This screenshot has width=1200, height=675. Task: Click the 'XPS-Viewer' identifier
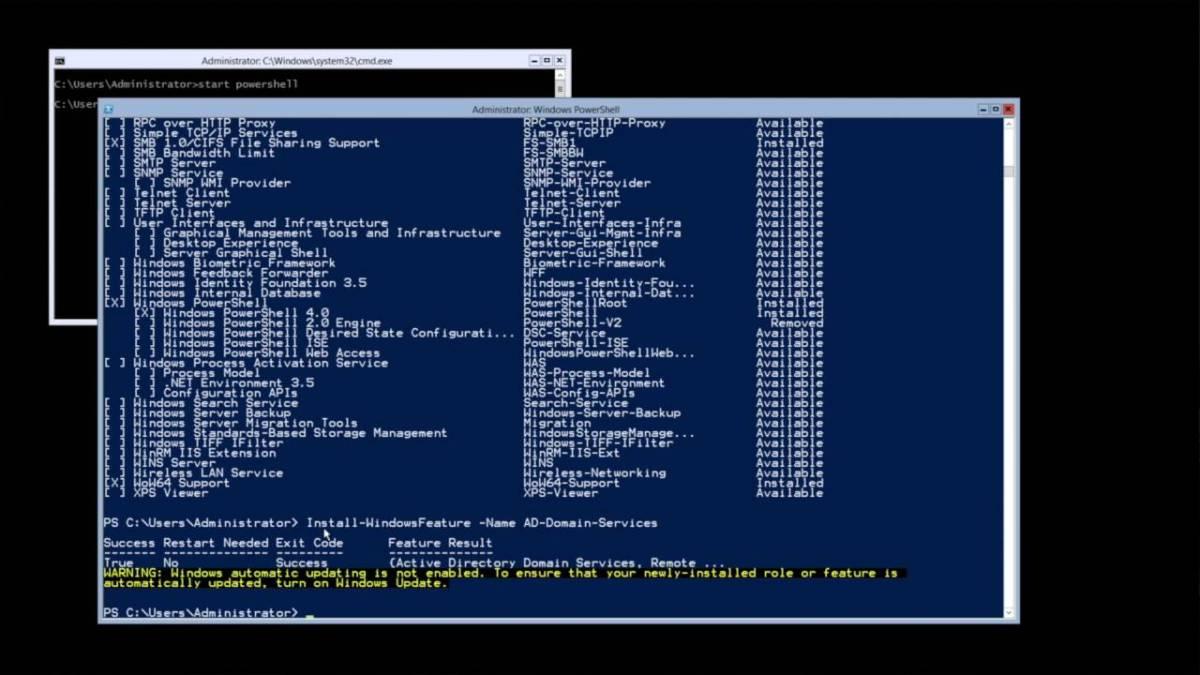click(x=561, y=493)
